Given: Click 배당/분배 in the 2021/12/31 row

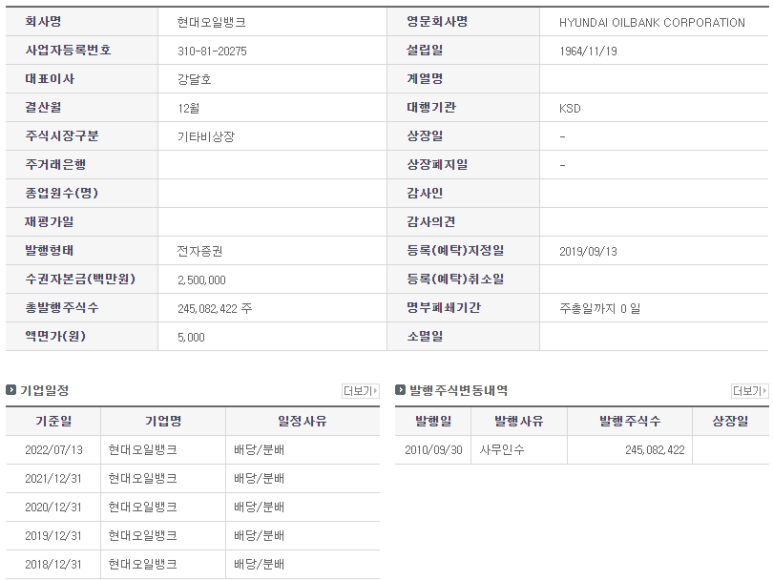Looking at the screenshot, I should (x=259, y=478).
